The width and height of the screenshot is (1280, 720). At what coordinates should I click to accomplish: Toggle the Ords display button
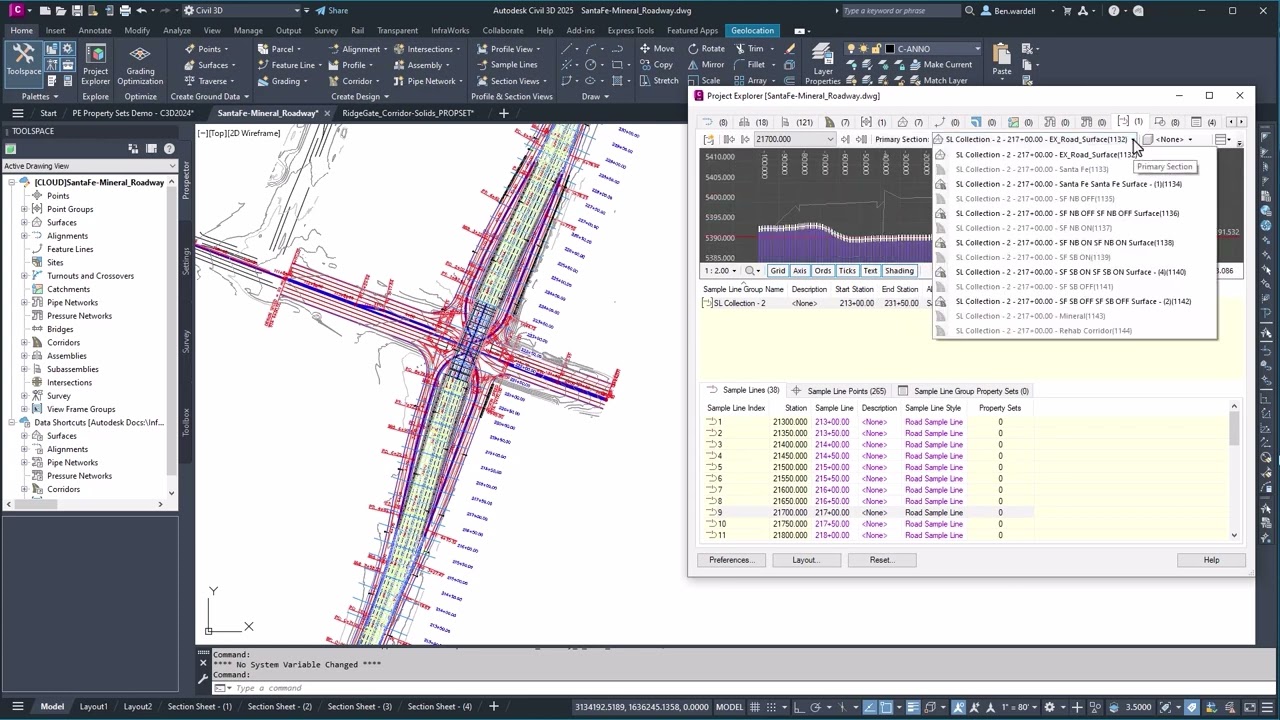click(822, 271)
